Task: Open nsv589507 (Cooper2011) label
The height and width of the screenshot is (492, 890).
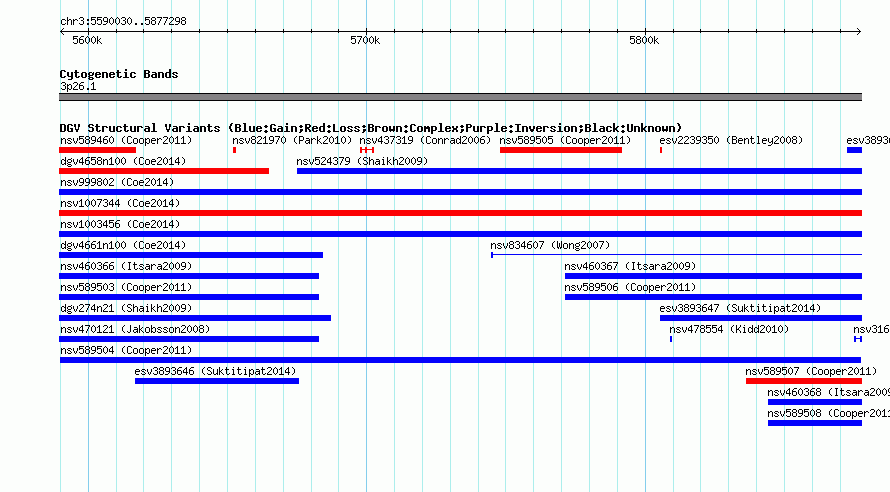Action: coord(811,371)
